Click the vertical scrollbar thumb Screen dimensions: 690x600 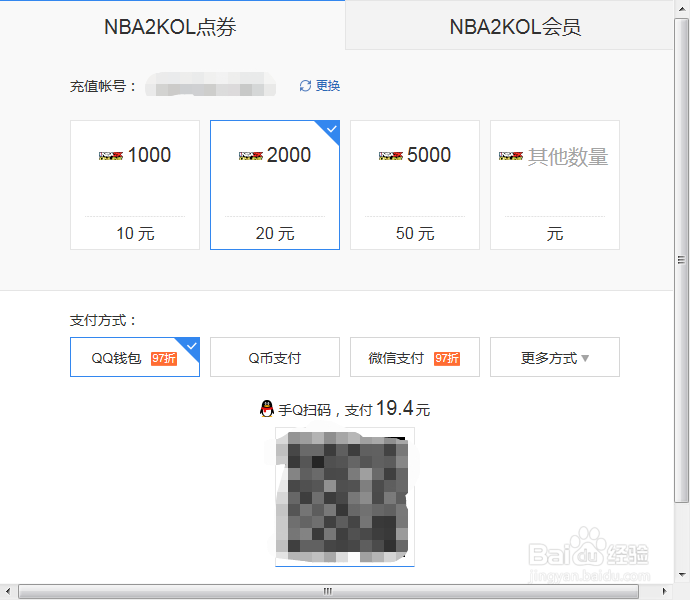pyautogui.click(x=682, y=260)
